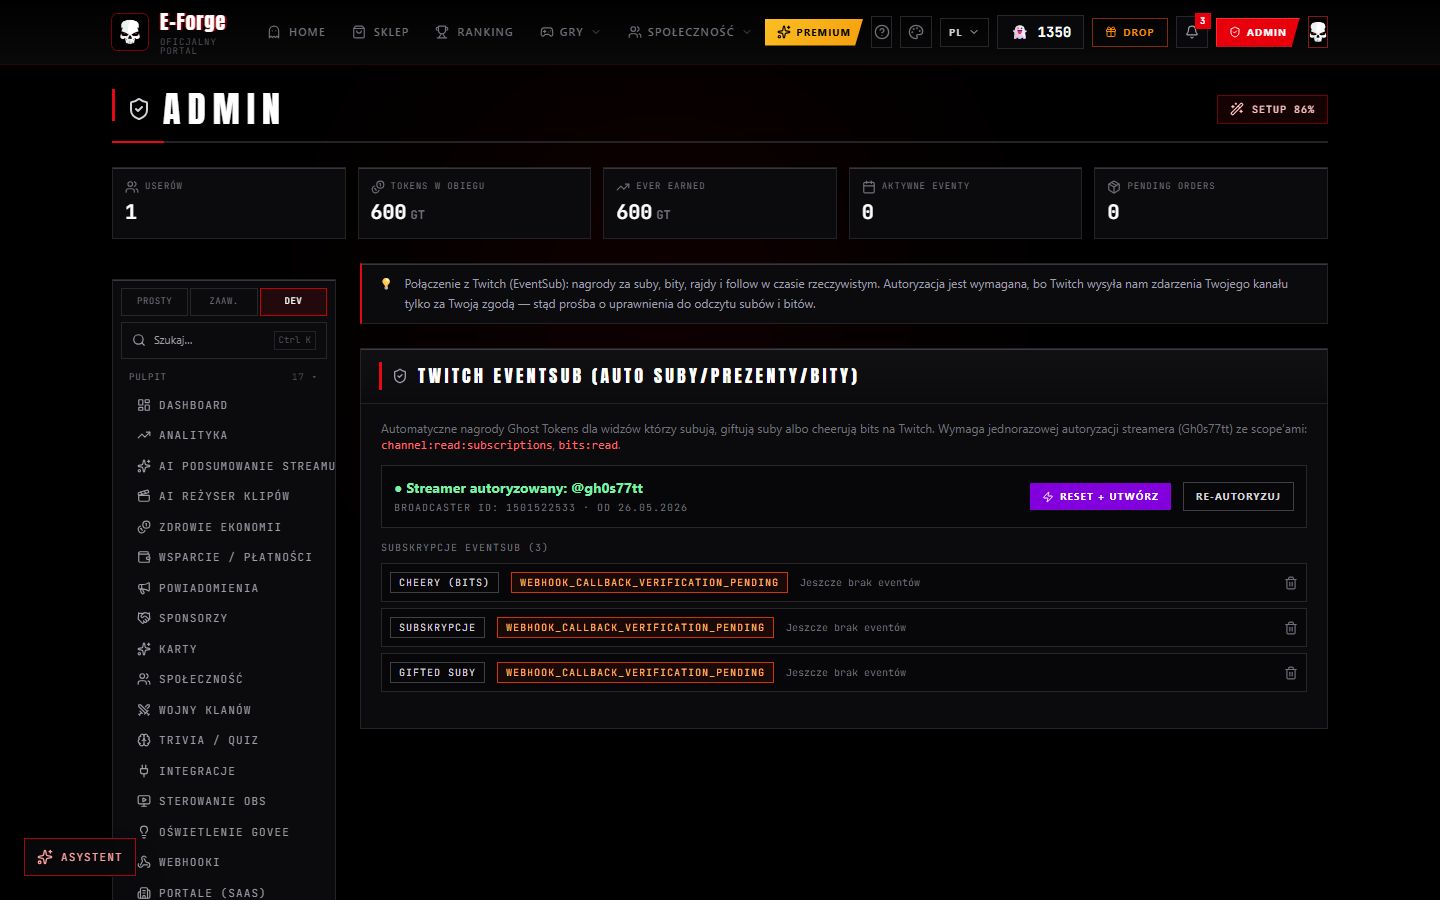Click the Integracje plug icon
Screen dimensions: 1440x900
144,771
